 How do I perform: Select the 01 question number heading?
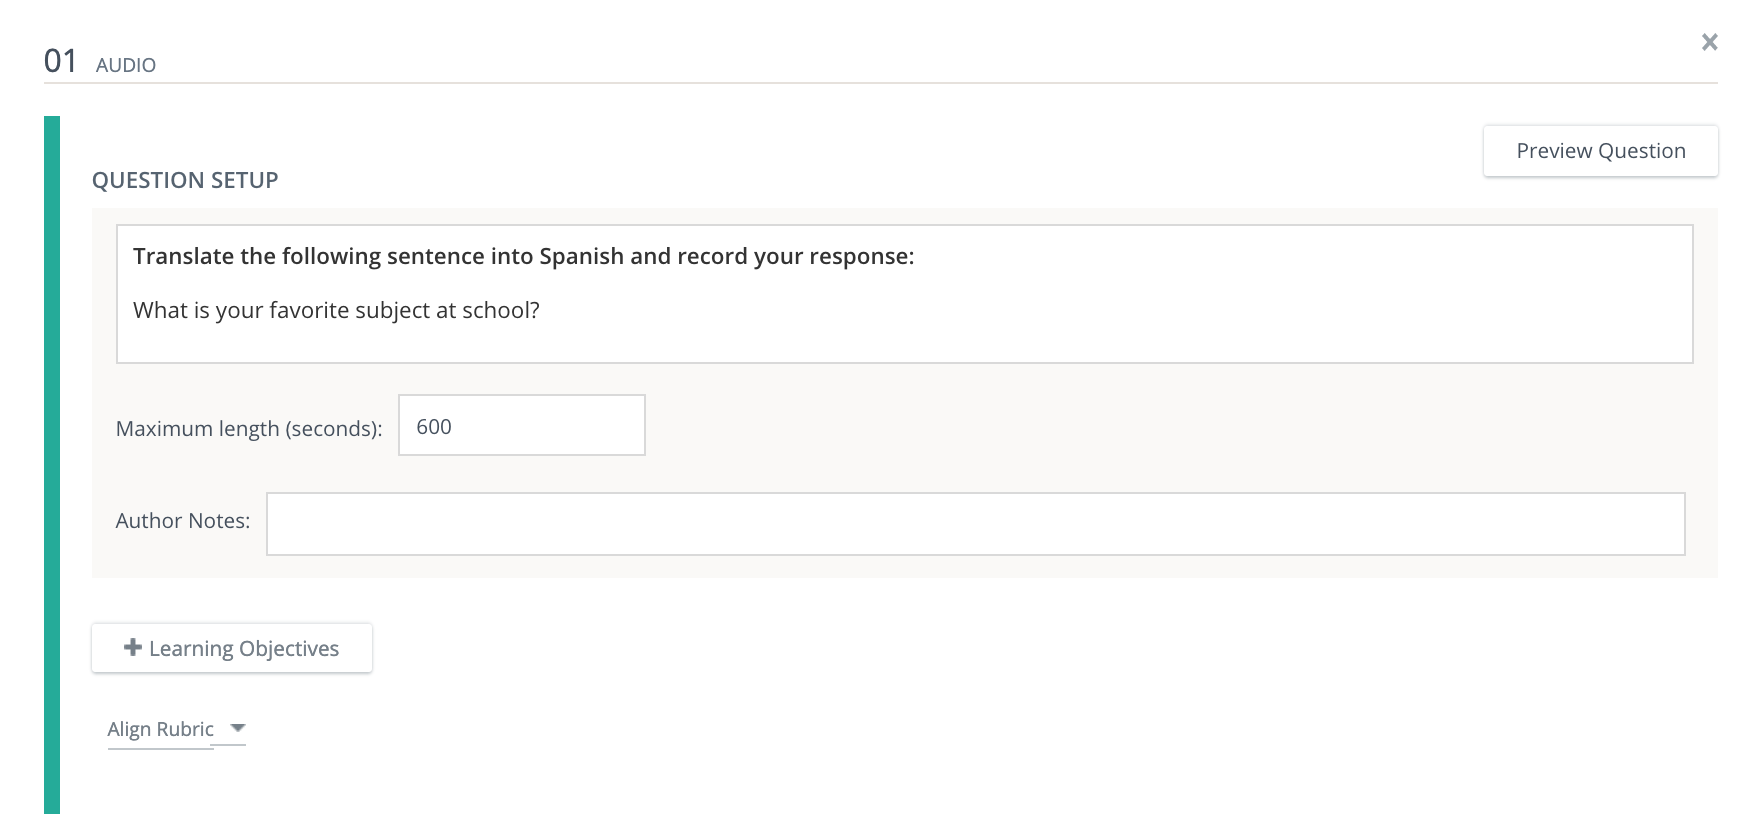tap(61, 60)
